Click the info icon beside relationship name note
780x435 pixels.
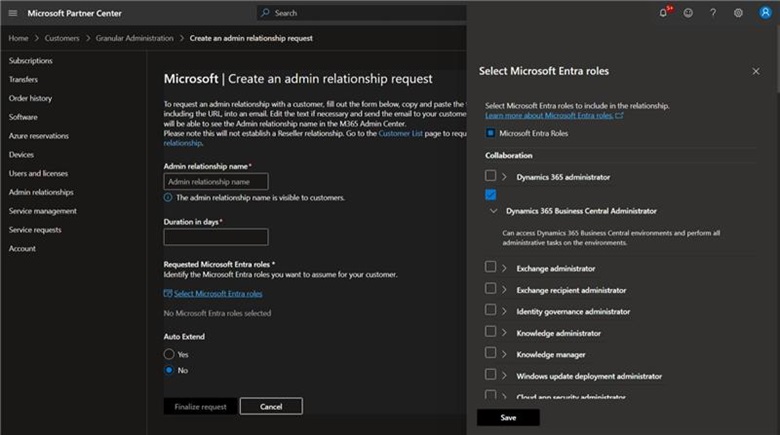click(x=168, y=198)
